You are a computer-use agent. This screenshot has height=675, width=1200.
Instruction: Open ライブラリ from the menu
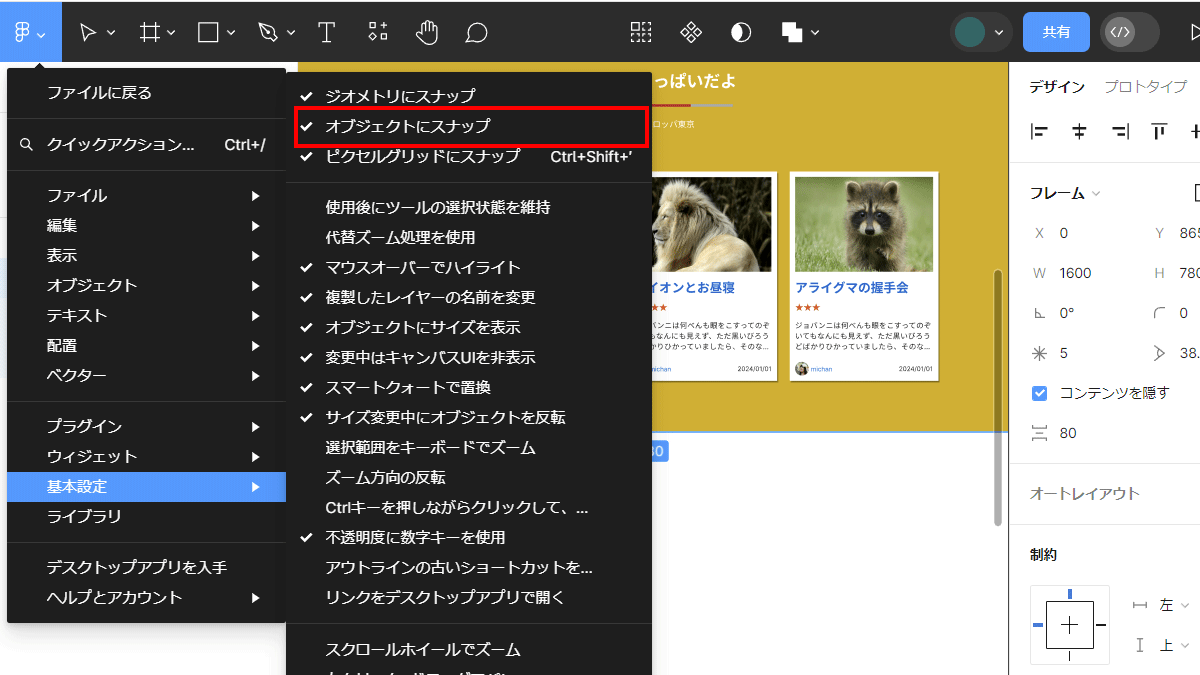[147, 517]
